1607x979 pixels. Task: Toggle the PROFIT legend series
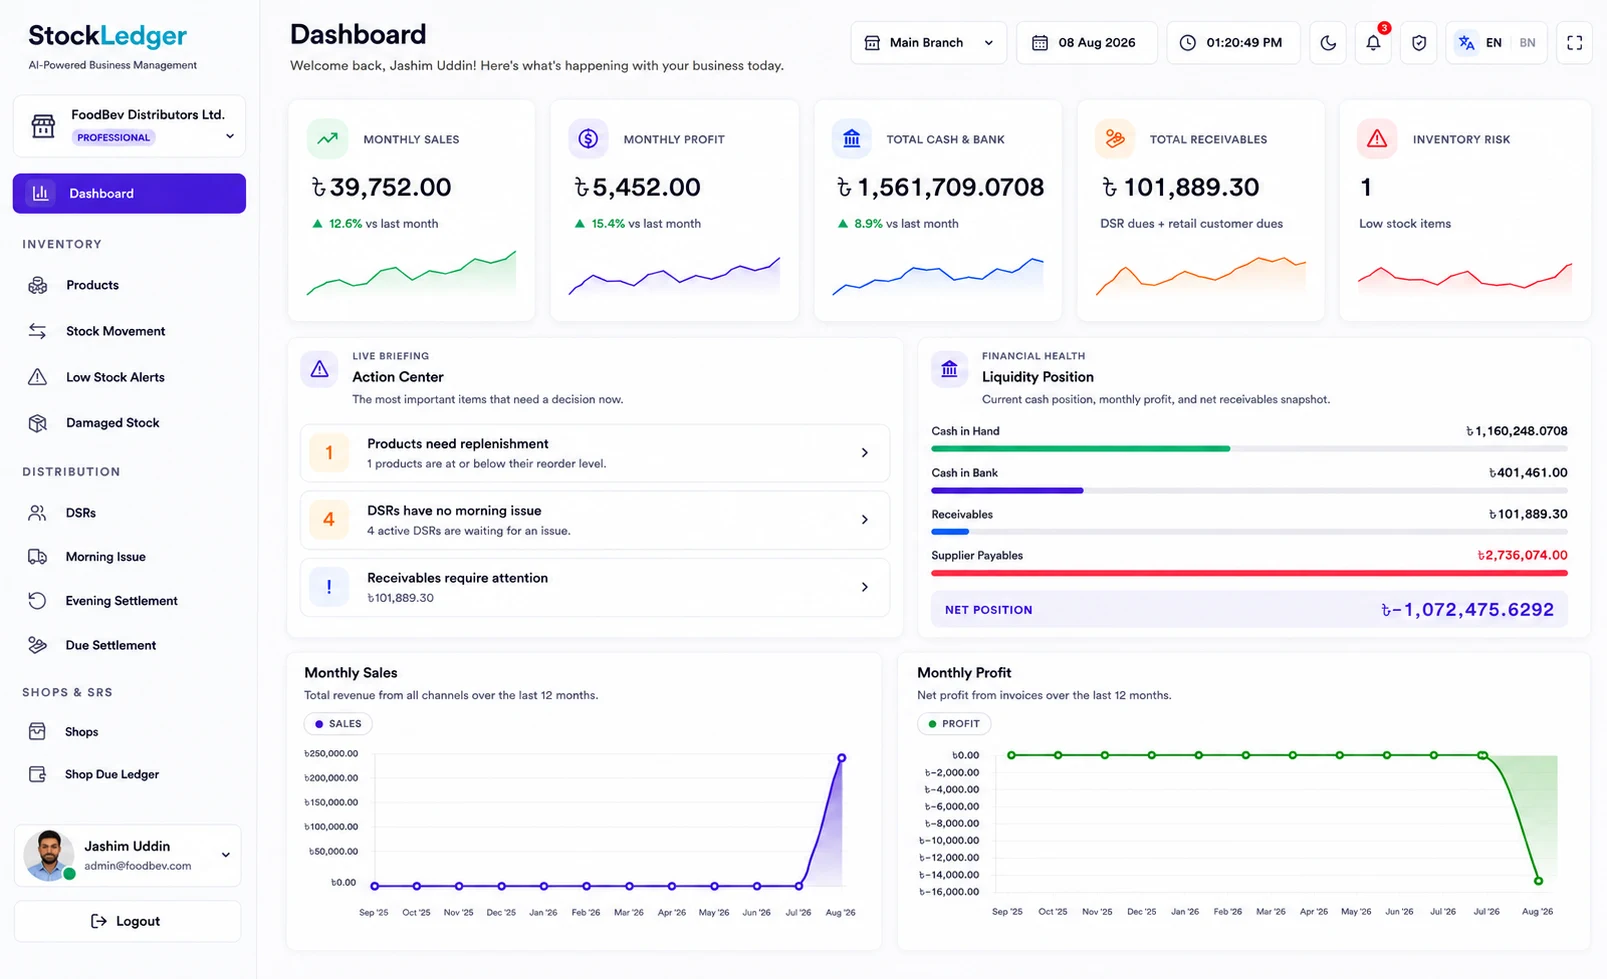(x=954, y=724)
